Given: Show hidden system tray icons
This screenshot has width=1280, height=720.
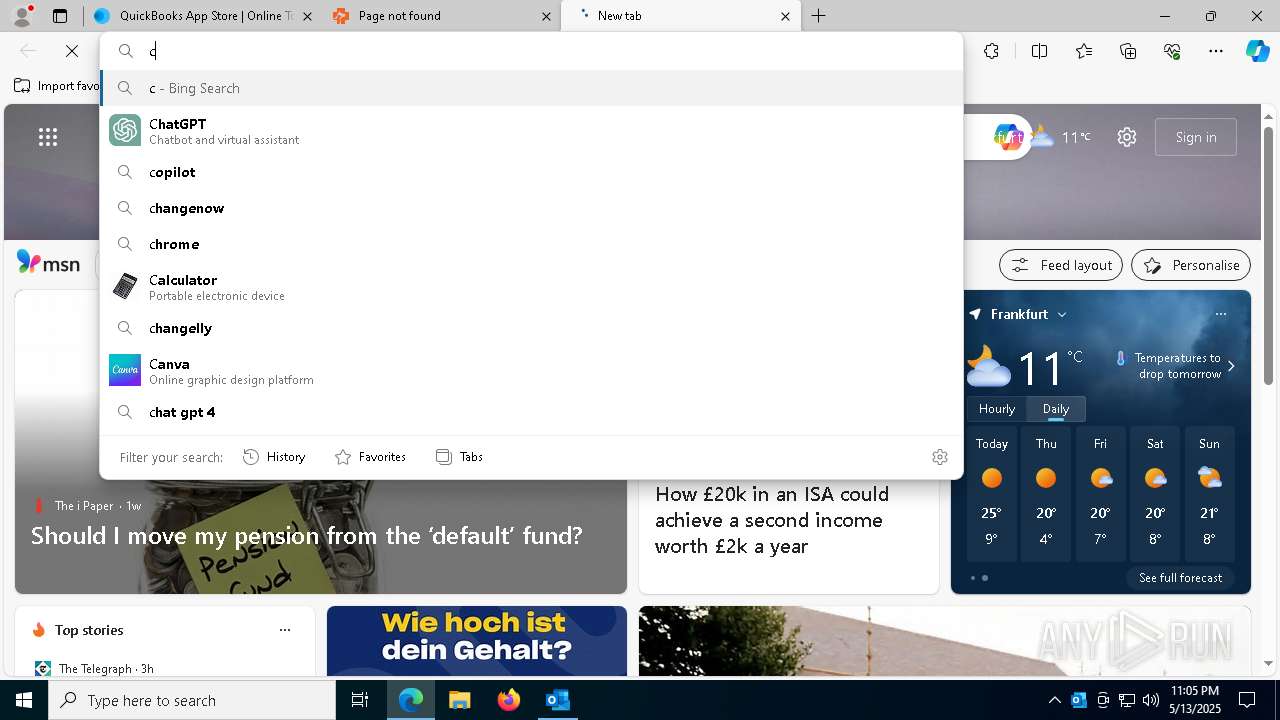Looking at the screenshot, I should tap(1054, 700).
